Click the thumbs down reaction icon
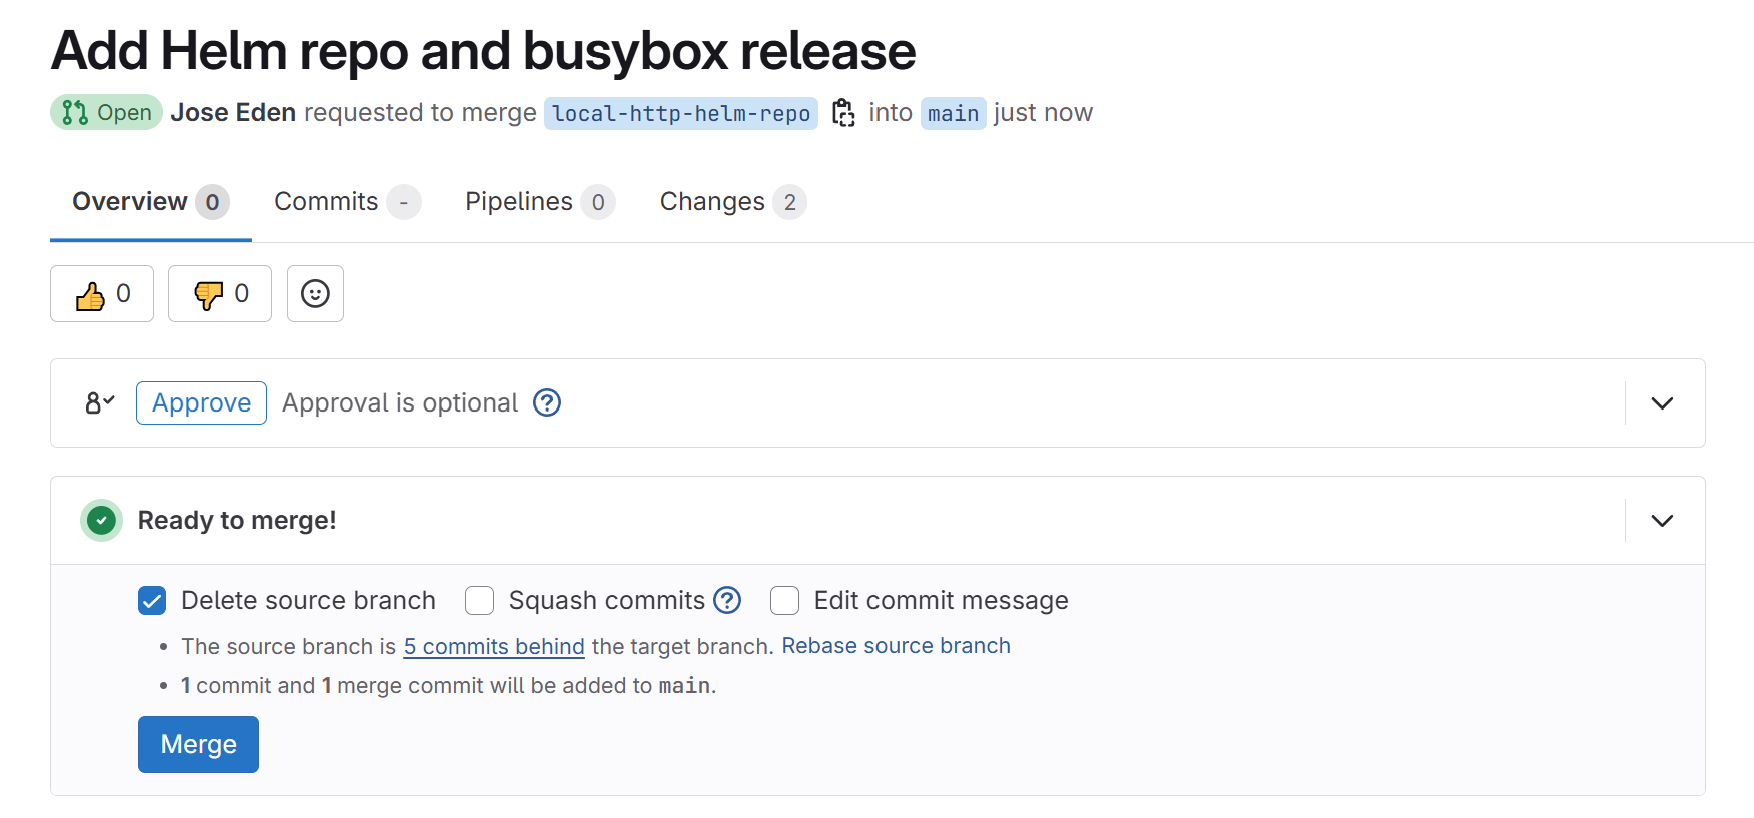The height and width of the screenshot is (818, 1754). 208,295
